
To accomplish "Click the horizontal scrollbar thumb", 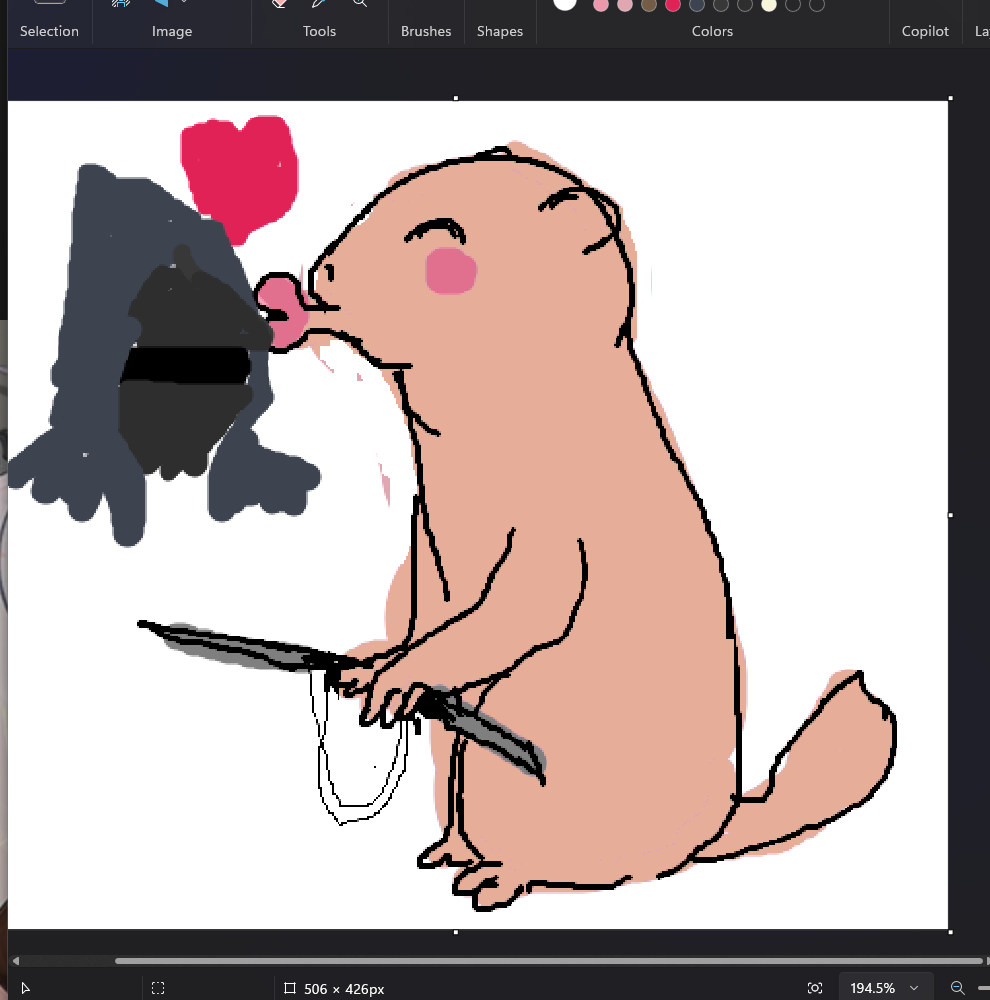I will (x=549, y=960).
